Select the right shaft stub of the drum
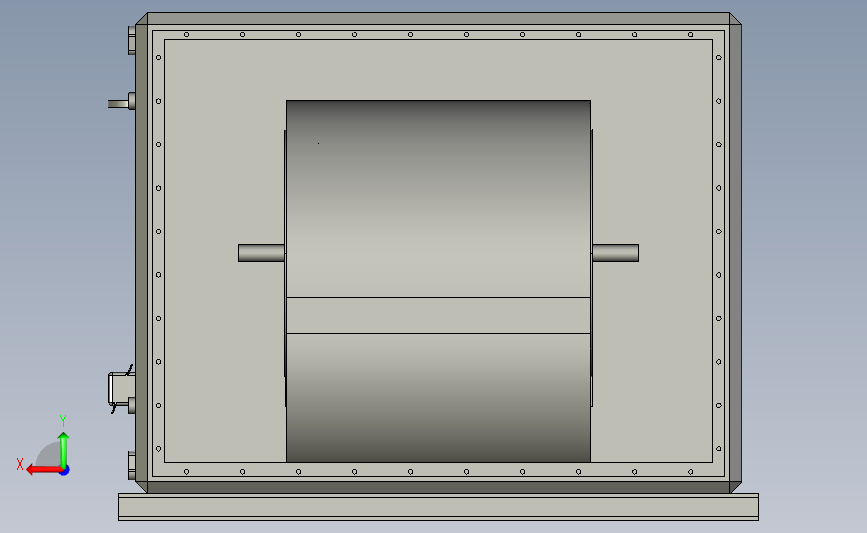This screenshot has height=533, width=867. (615, 253)
